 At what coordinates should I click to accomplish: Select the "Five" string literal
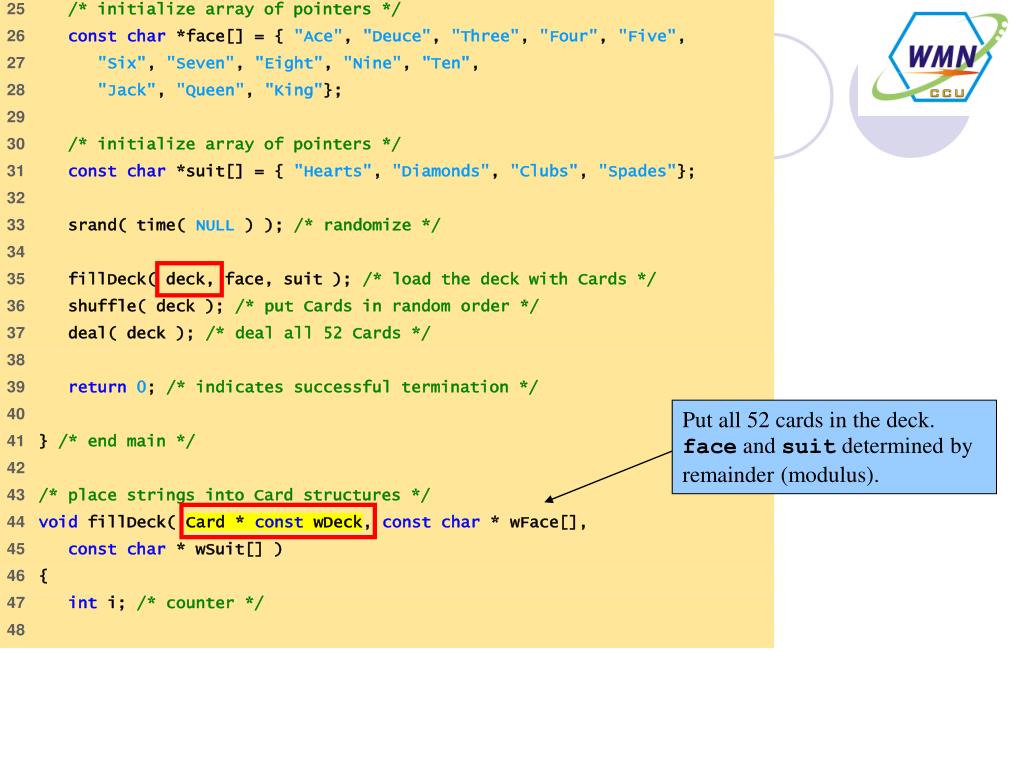point(647,36)
